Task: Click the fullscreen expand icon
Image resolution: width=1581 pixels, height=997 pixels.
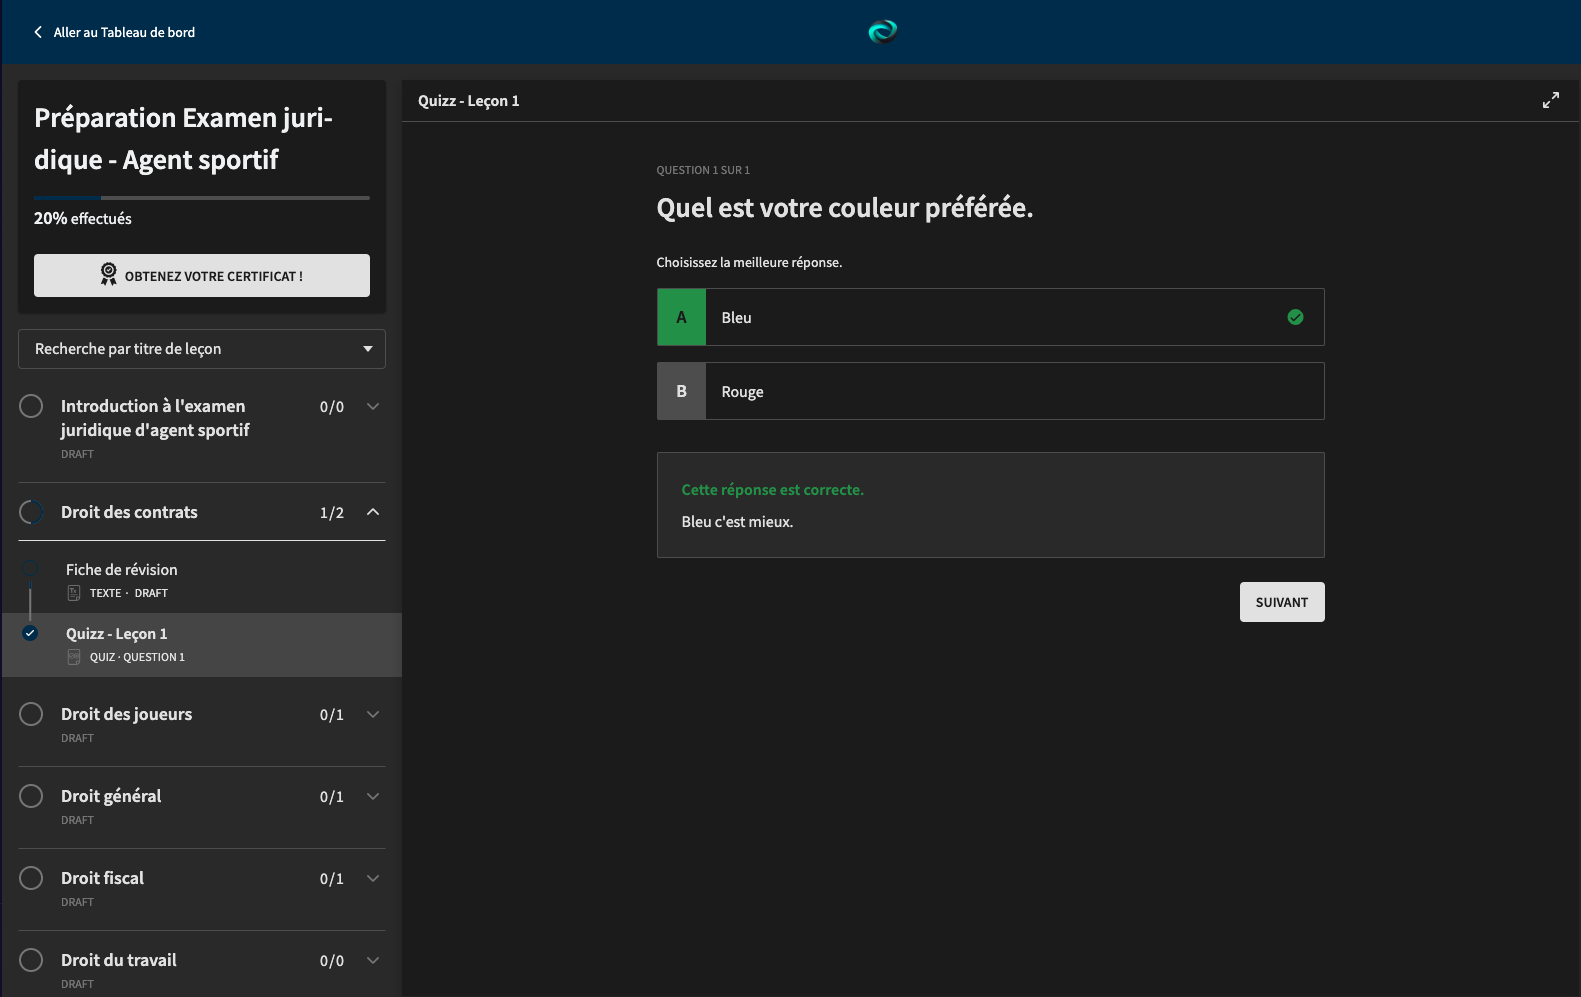Action: pyautogui.click(x=1550, y=100)
